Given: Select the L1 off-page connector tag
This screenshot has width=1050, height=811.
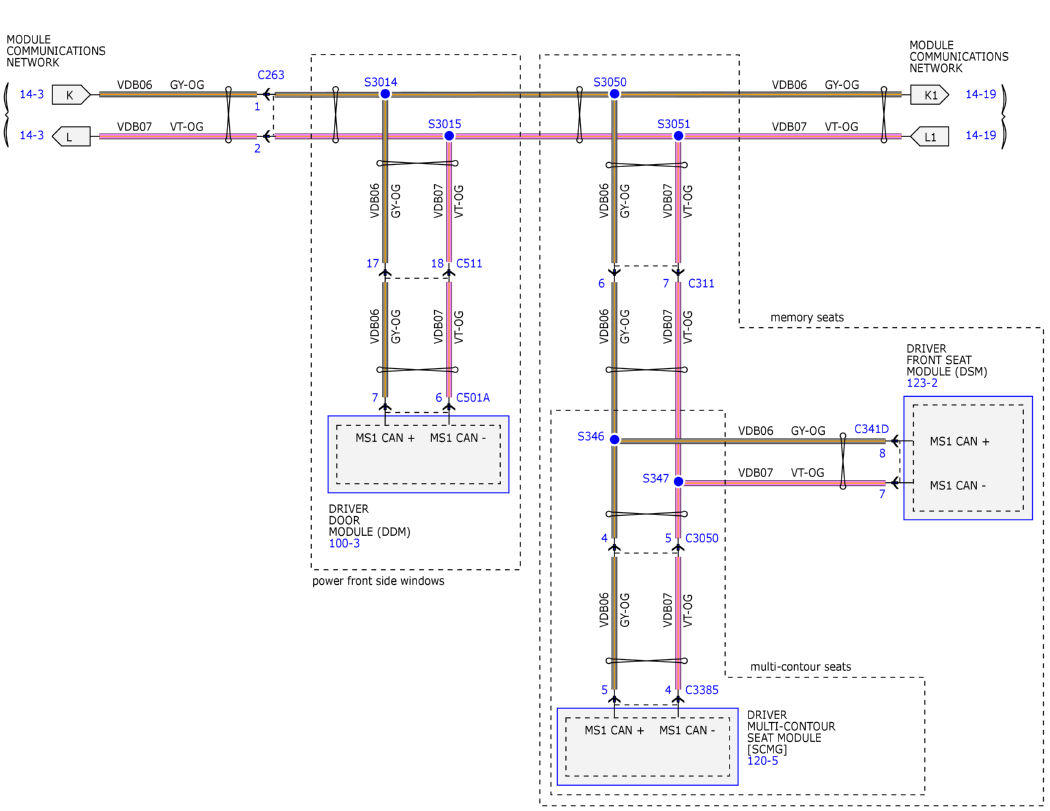Looking at the screenshot, I should tap(928, 135).
